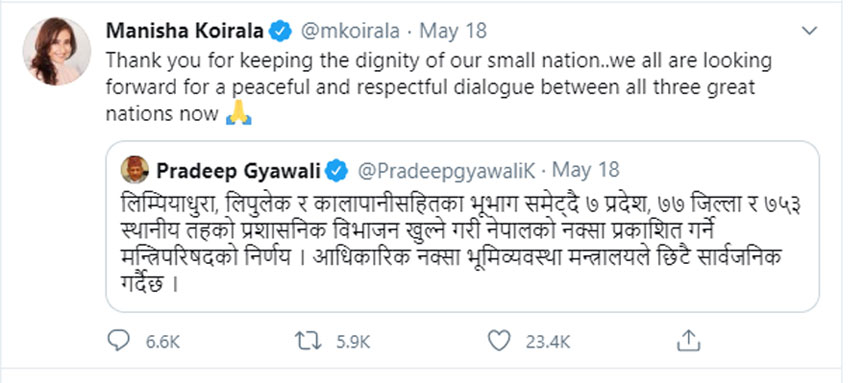Image resolution: width=865 pixels, height=383 pixels.
Task: Click Pradeep Gyawali's blue verified badge
Action: tap(337, 171)
